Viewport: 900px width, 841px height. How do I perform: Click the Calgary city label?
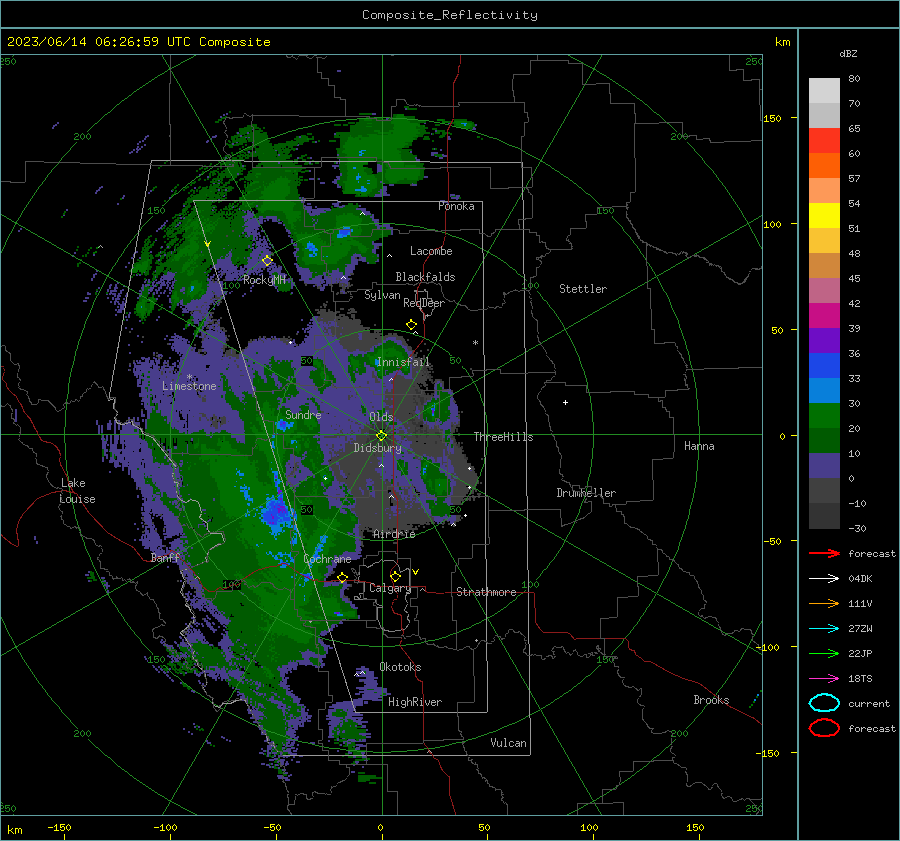click(x=390, y=588)
